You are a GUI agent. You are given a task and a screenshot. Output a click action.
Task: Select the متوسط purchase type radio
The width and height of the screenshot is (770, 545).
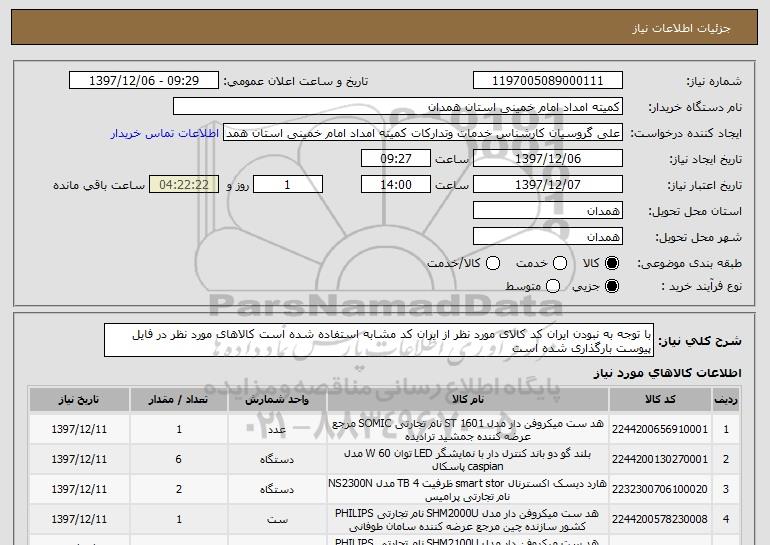pyautogui.click(x=553, y=286)
